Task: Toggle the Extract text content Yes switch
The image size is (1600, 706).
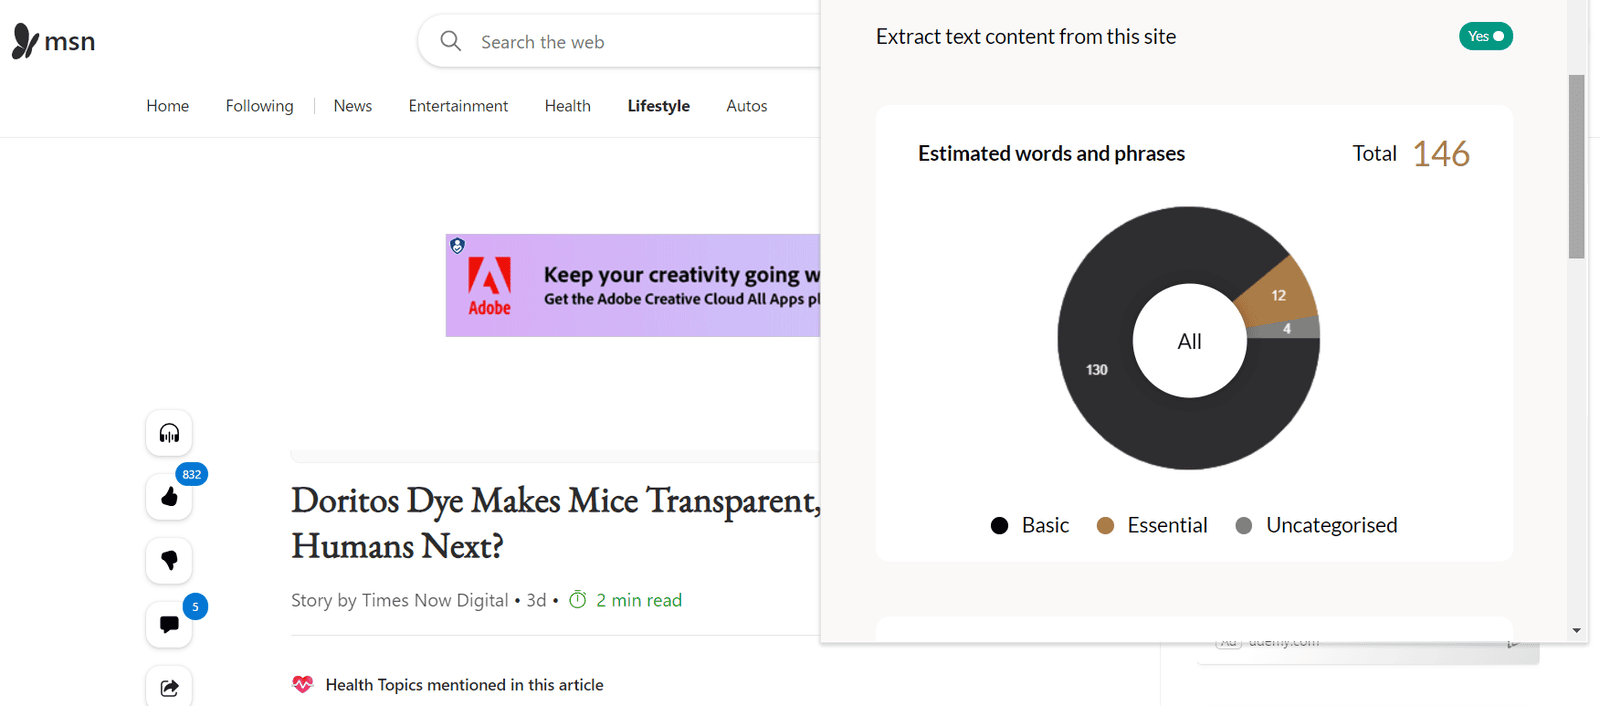Action: pyautogui.click(x=1485, y=36)
